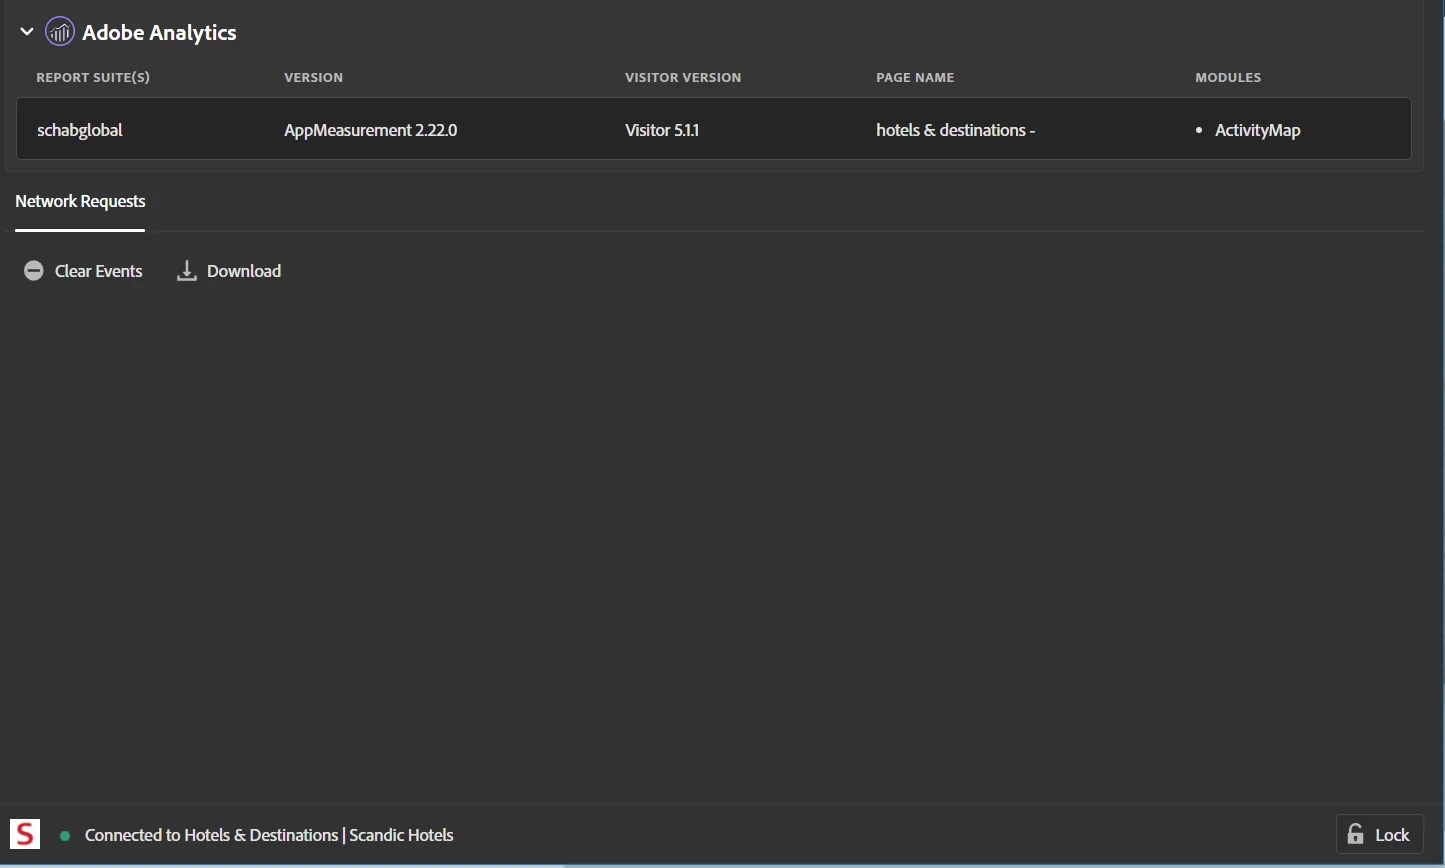The image size is (1445, 868).
Task: Click the Lock button
Action: click(1379, 835)
